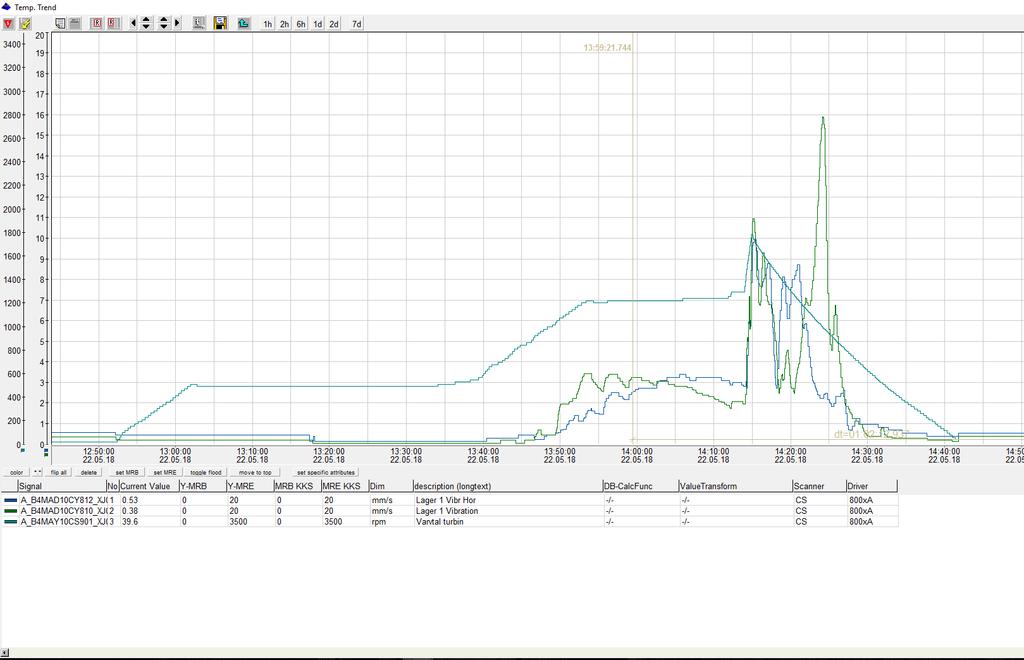Click the gray list toolbar icon
1024x660 pixels.
click(75, 24)
